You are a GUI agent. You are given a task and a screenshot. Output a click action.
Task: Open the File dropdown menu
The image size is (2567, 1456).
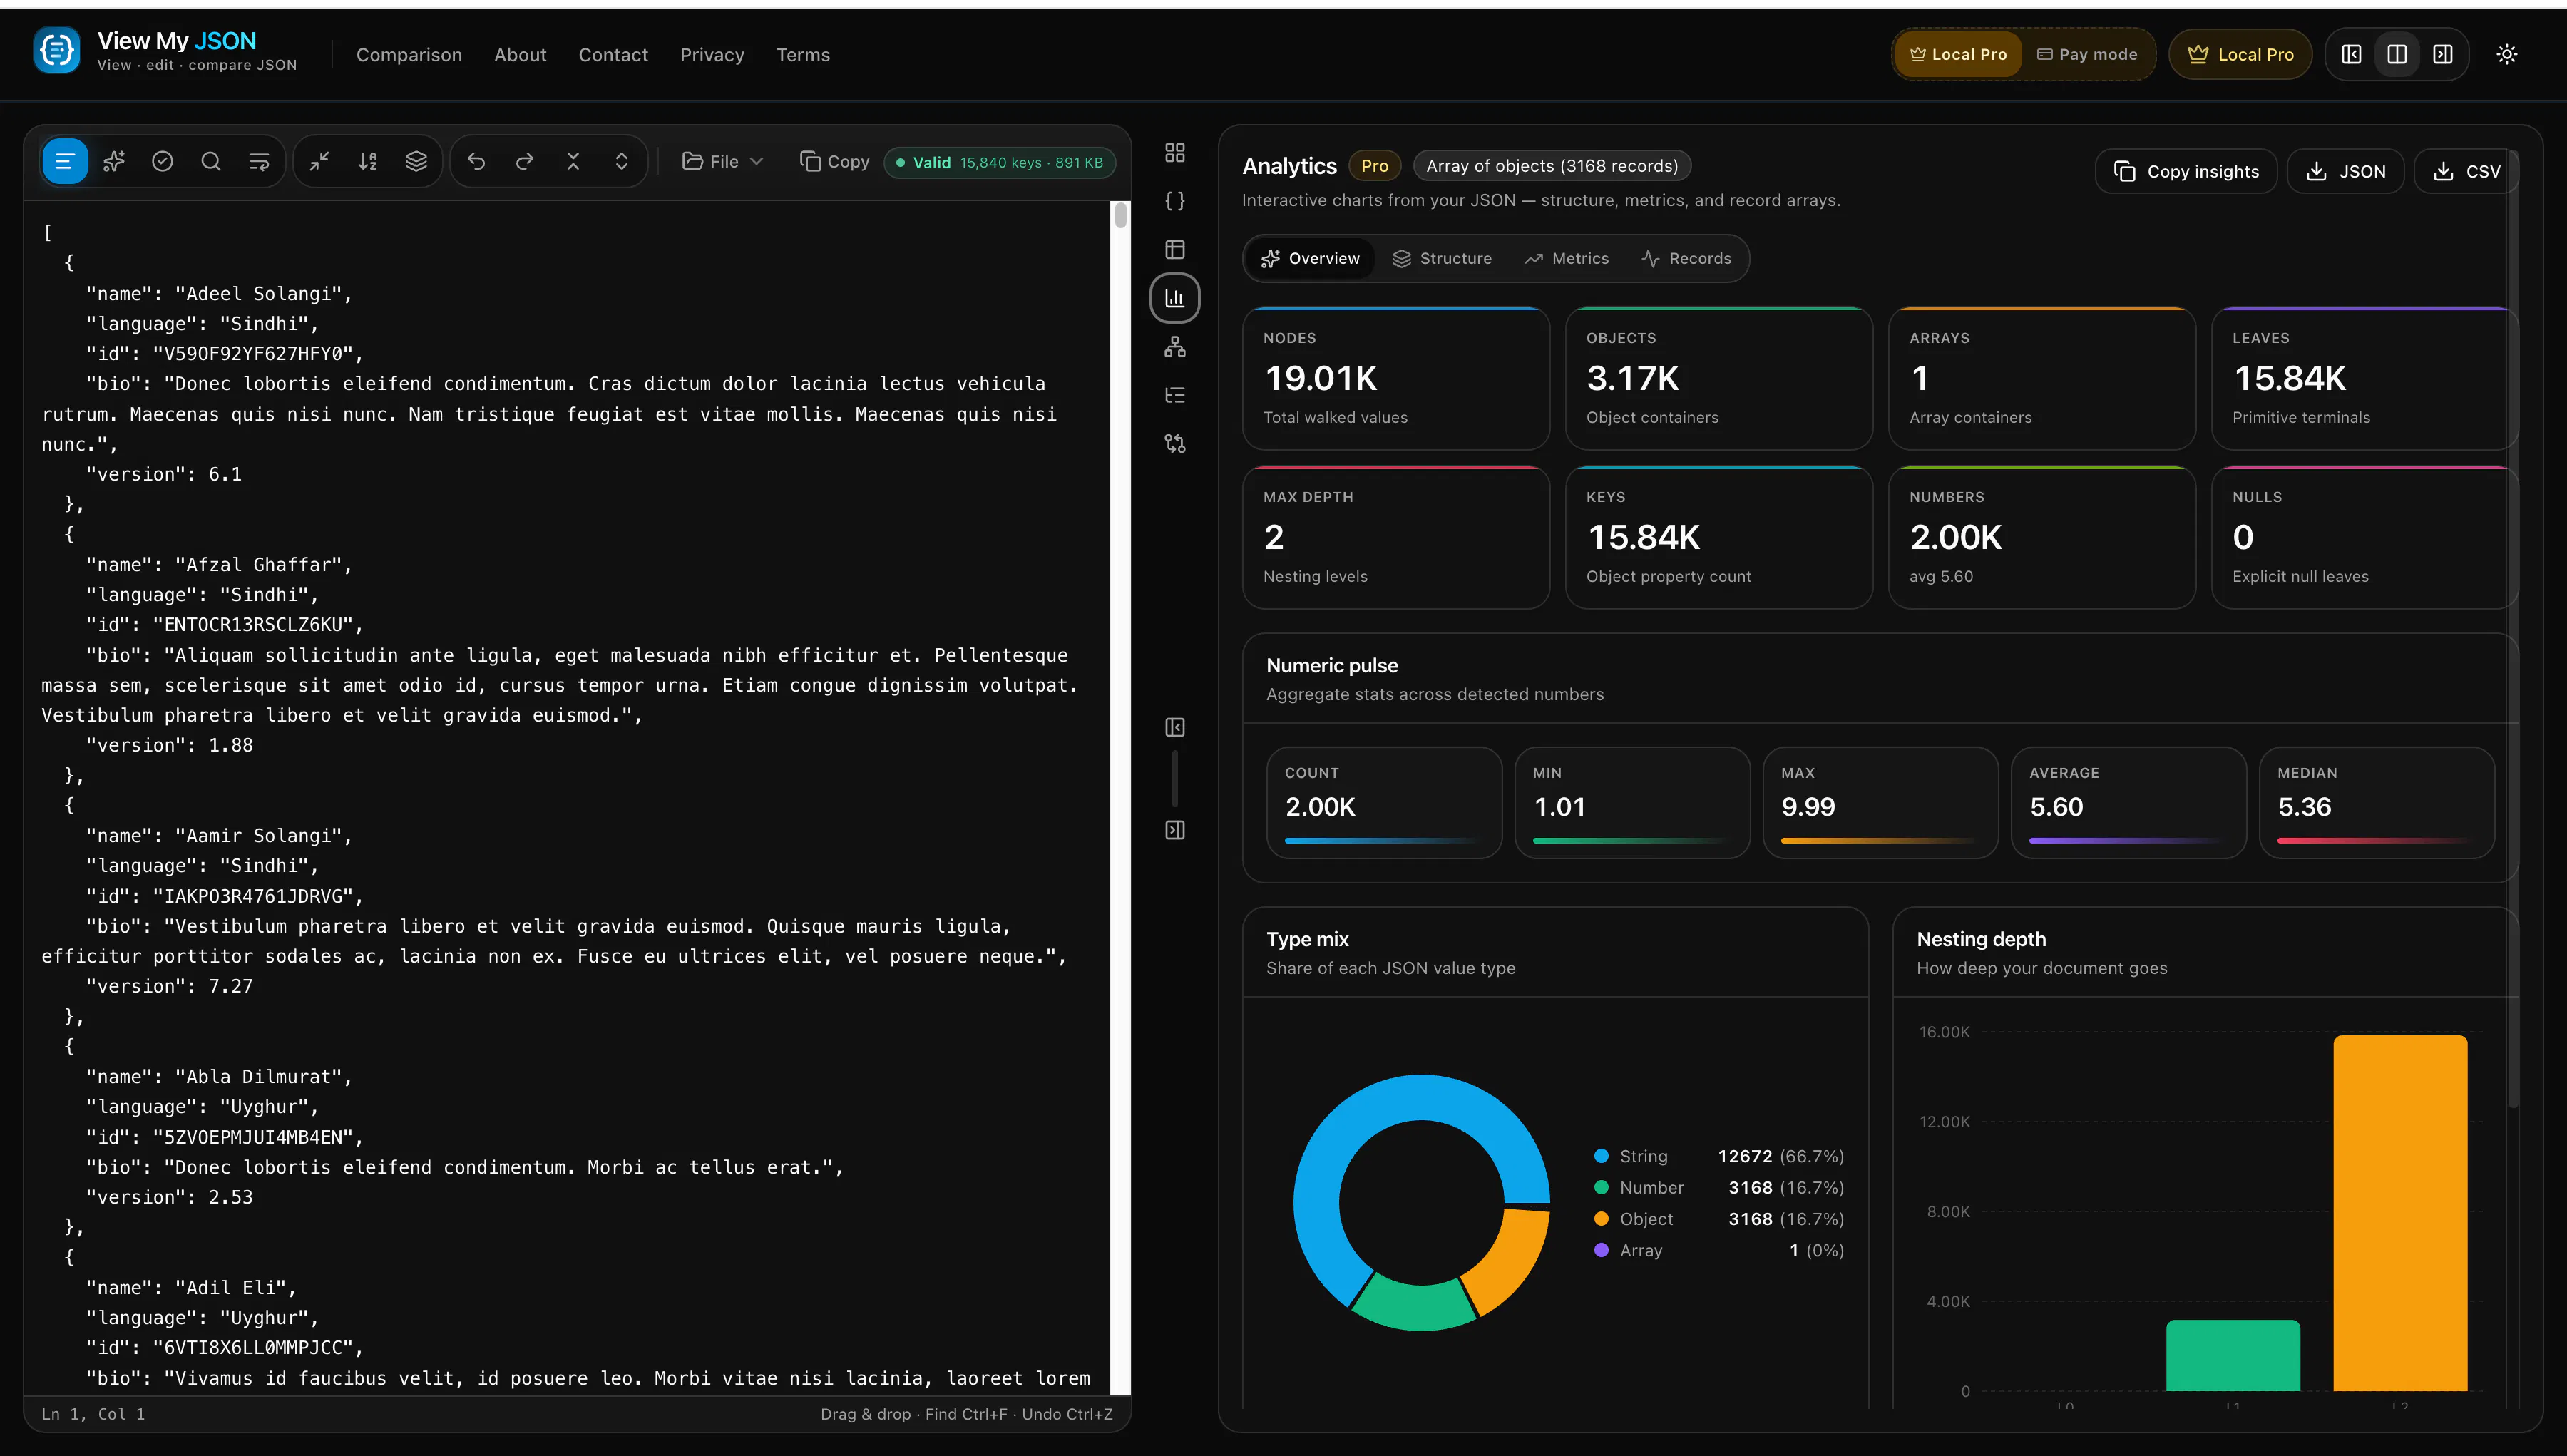[x=722, y=161]
